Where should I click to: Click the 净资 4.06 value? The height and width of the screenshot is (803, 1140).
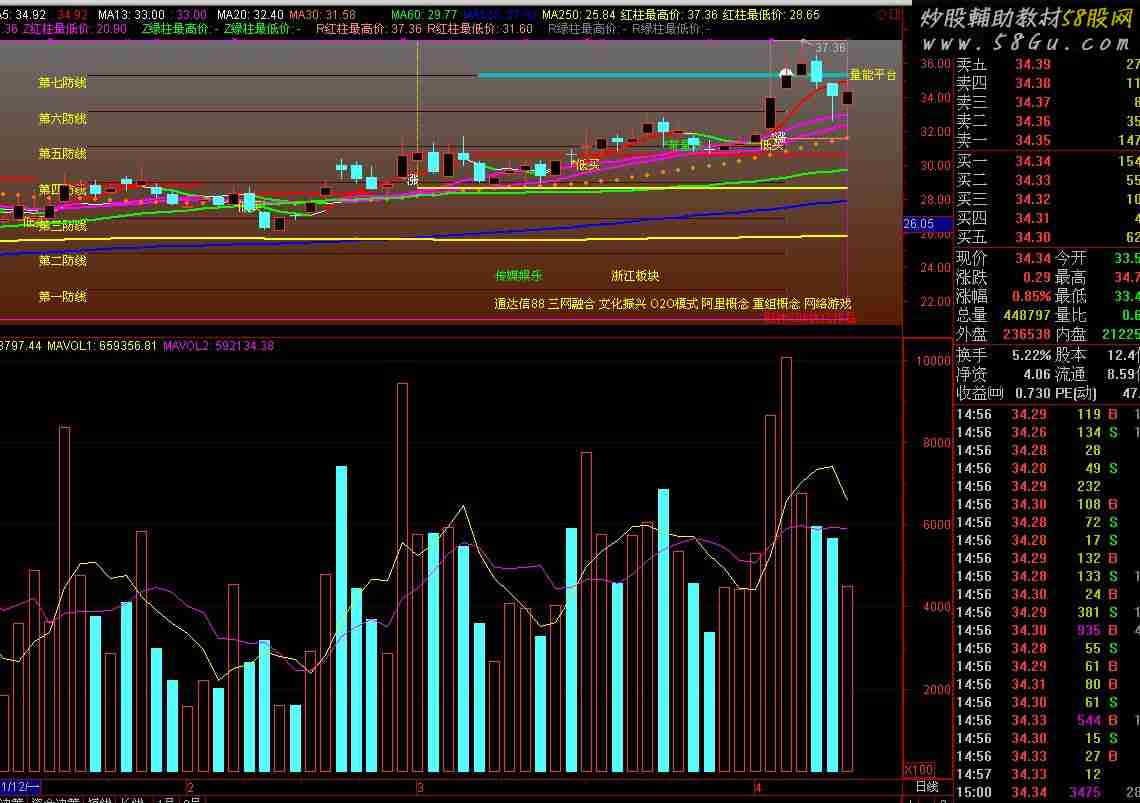click(x=1037, y=375)
